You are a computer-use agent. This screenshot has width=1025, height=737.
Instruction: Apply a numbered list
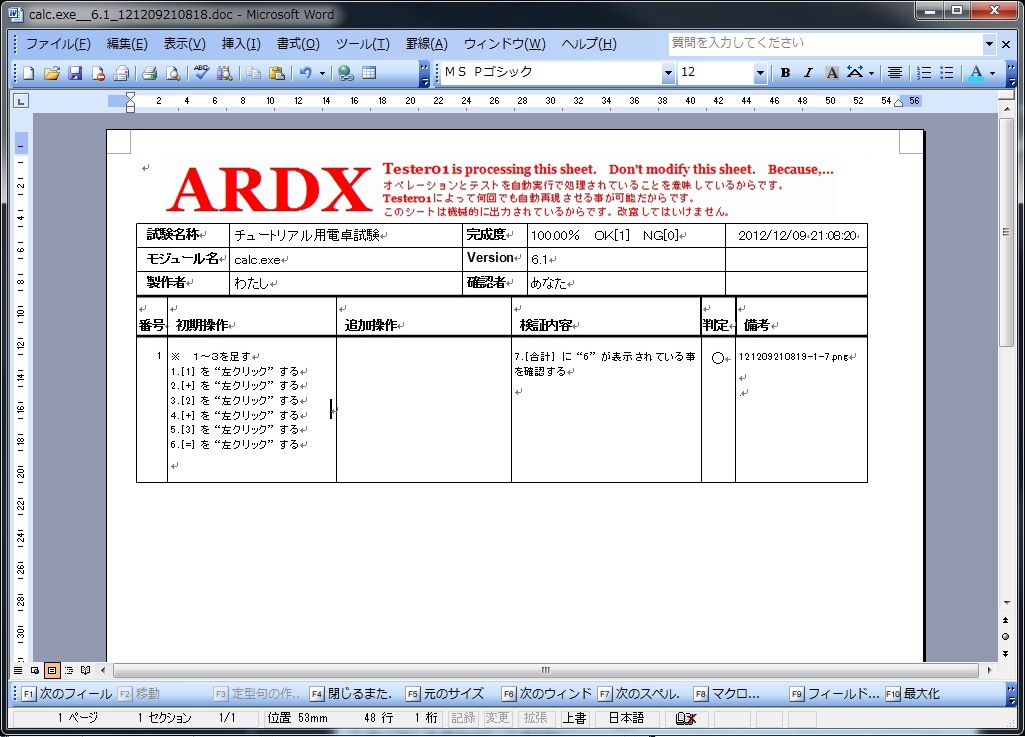click(x=924, y=73)
